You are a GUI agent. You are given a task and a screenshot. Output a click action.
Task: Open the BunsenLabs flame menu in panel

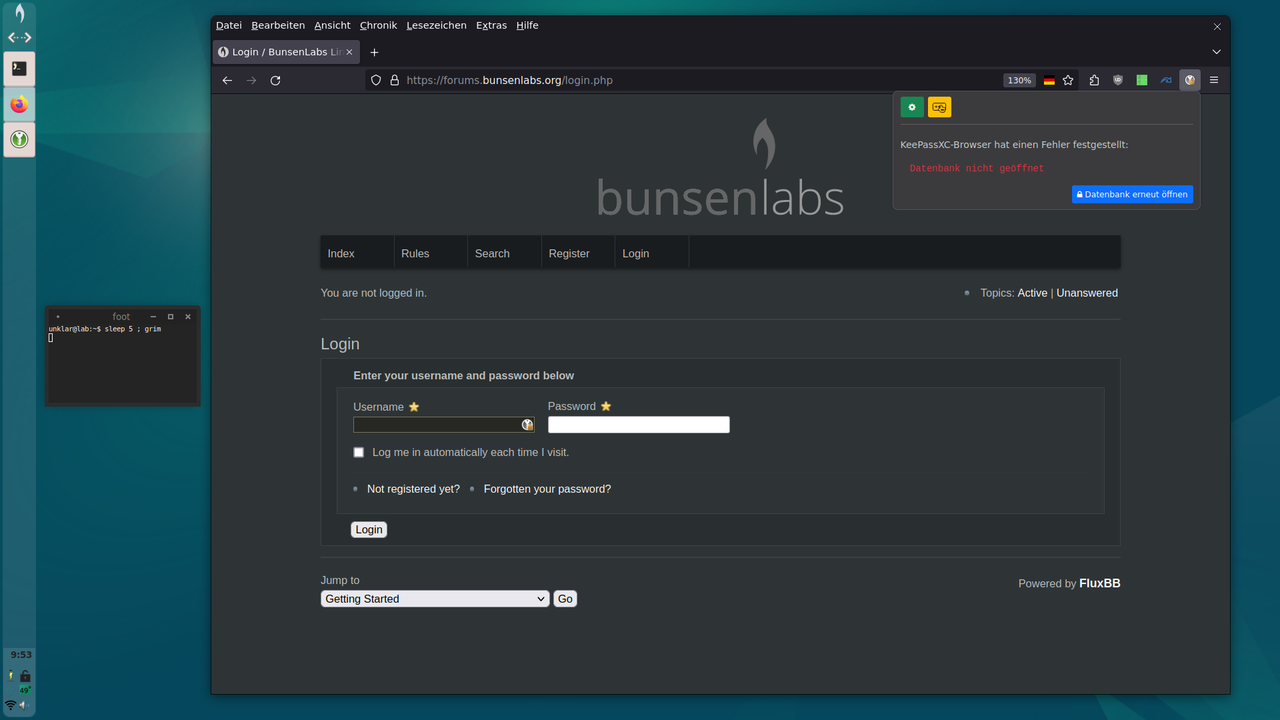click(x=19, y=13)
